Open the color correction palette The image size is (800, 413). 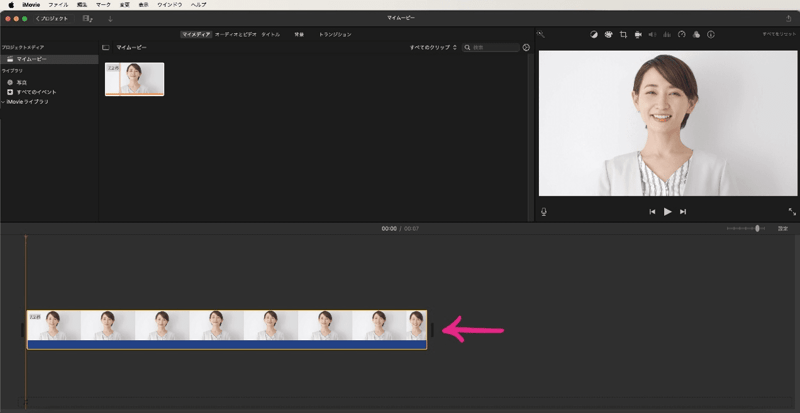click(607, 34)
